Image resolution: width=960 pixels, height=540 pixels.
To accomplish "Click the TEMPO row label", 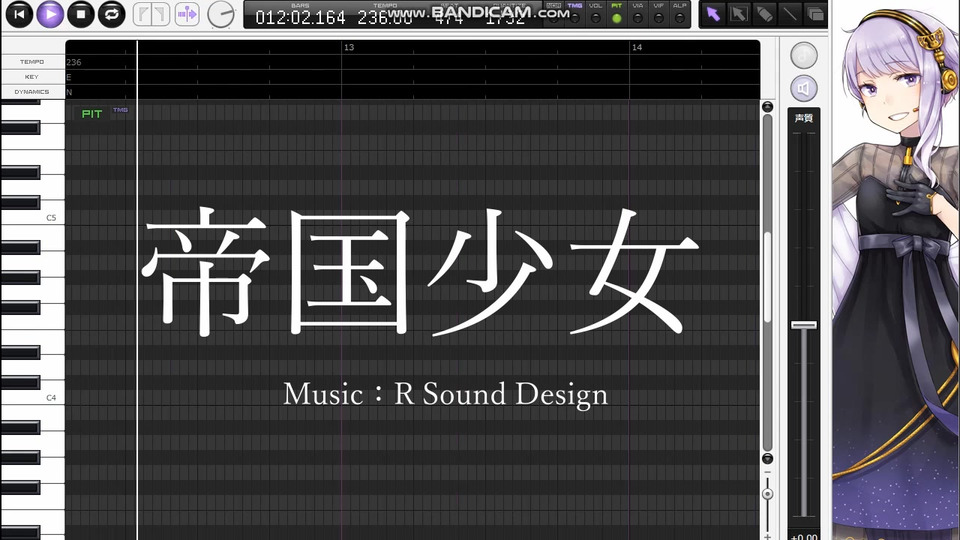I will click(x=32, y=62).
